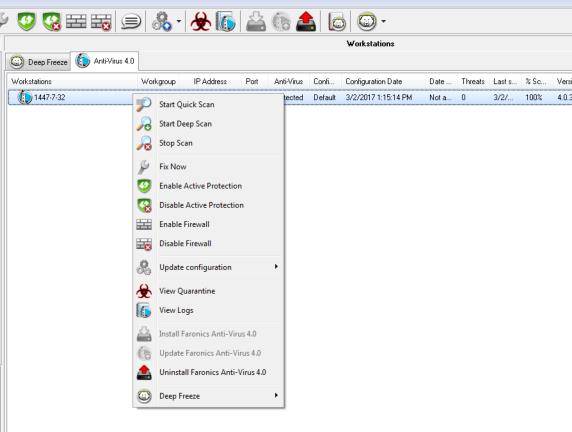Click the Enable Firewall toolbar brick icon
This screenshot has width=572, height=432.
click(x=76, y=21)
